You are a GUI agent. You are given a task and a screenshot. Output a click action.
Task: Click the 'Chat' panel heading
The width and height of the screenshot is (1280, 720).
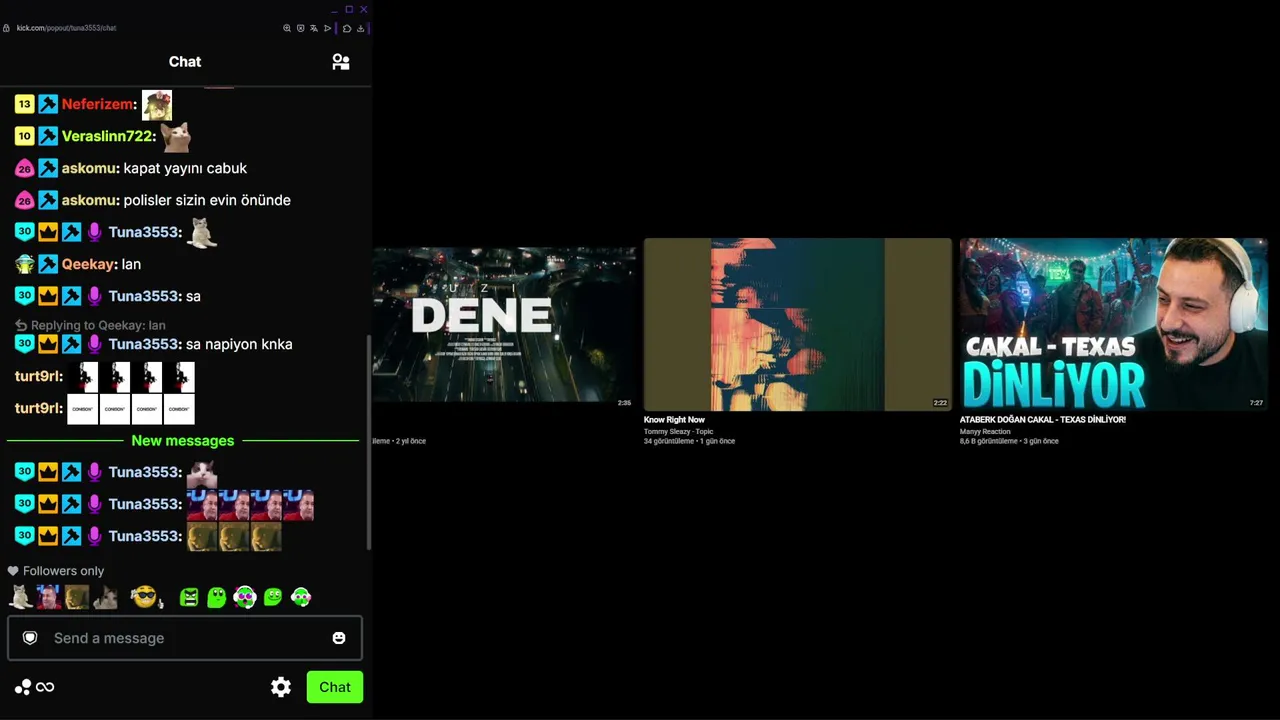(x=185, y=62)
